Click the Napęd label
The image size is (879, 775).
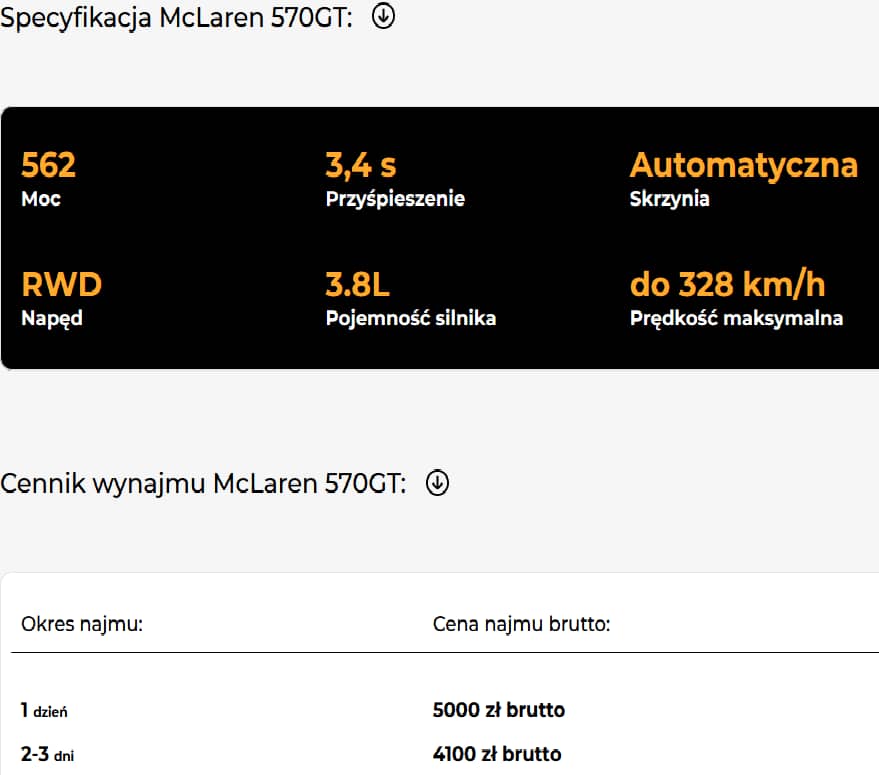coord(52,319)
